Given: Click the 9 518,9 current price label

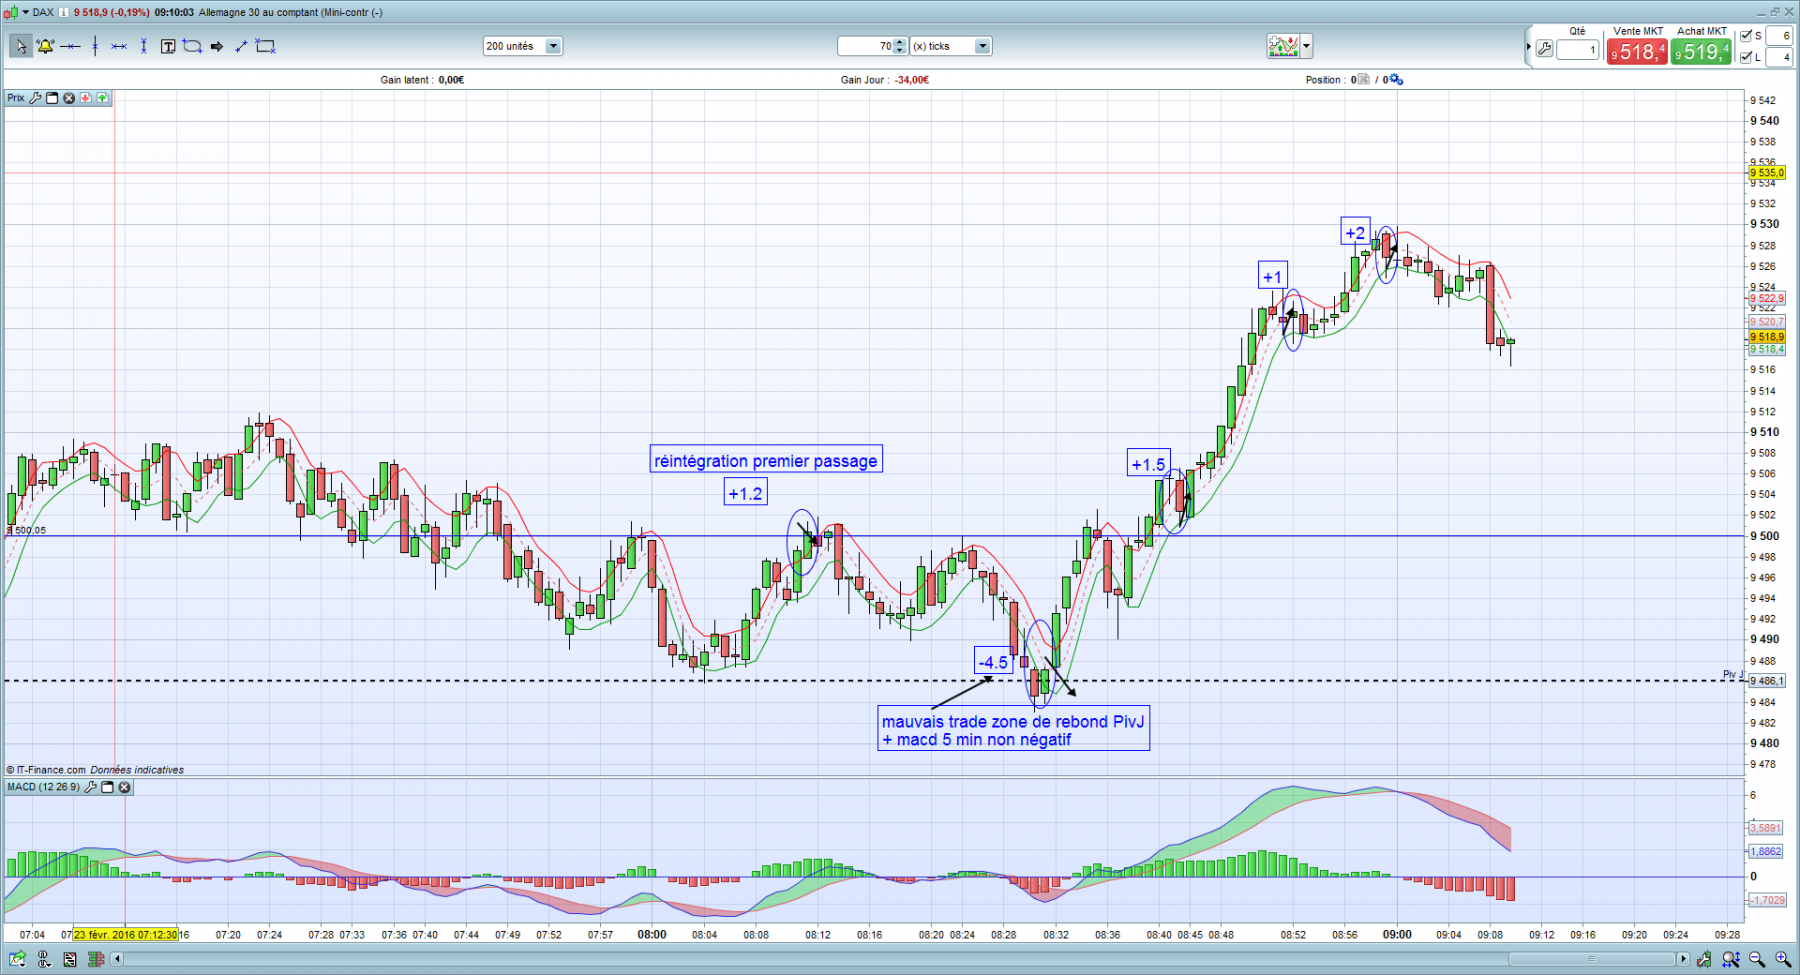Looking at the screenshot, I should click(x=1767, y=337).
